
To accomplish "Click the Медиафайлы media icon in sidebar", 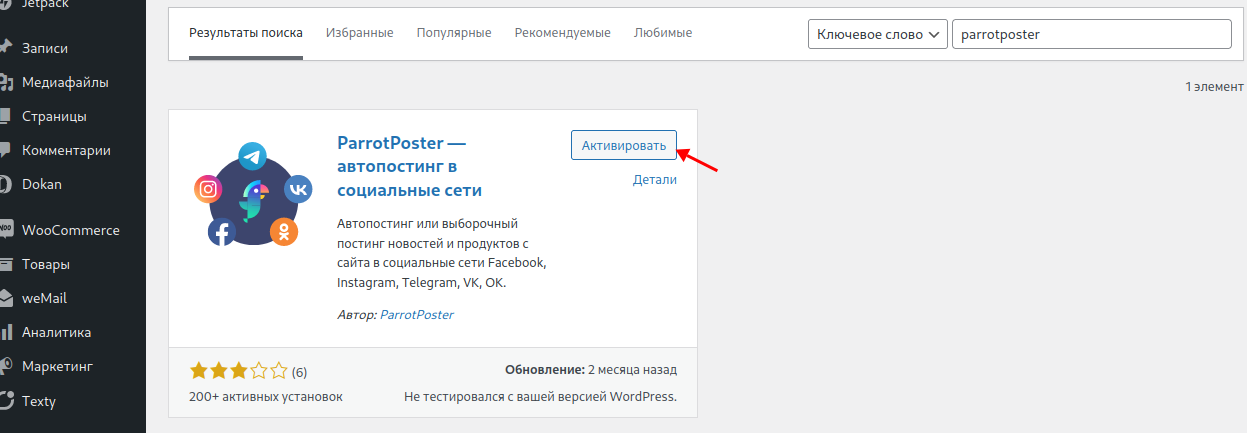I will tap(5, 82).
